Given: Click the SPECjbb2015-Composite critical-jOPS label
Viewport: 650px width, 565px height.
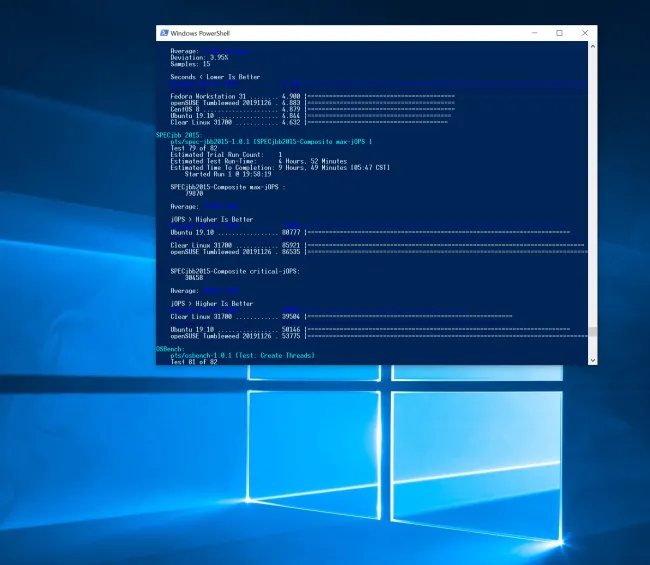Looking at the screenshot, I should 234,270.
